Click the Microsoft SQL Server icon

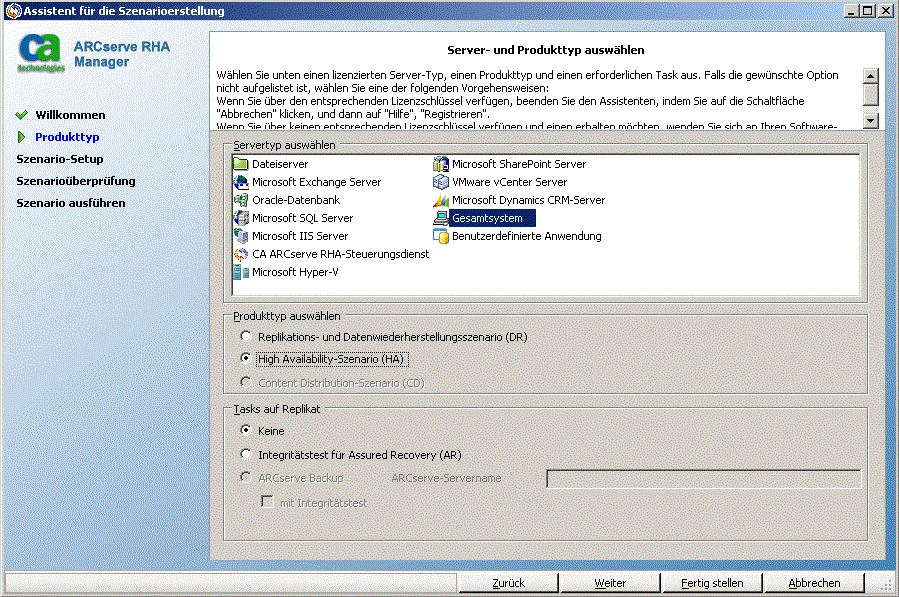[241, 218]
